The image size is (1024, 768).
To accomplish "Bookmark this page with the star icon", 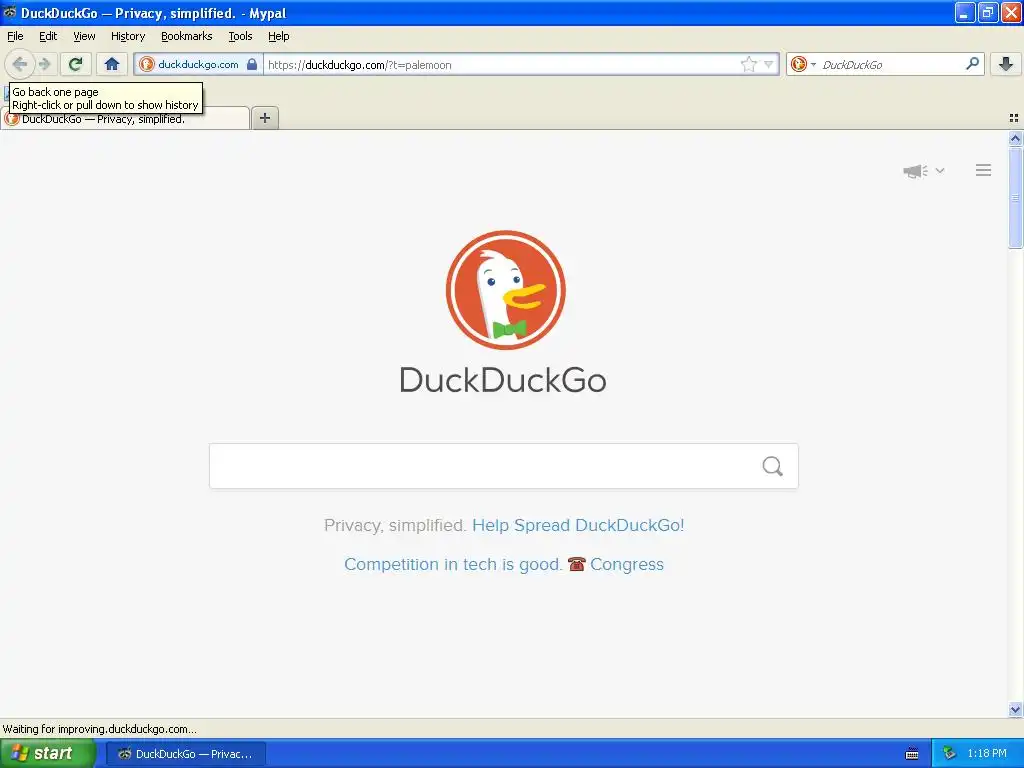I will [x=748, y=64].
